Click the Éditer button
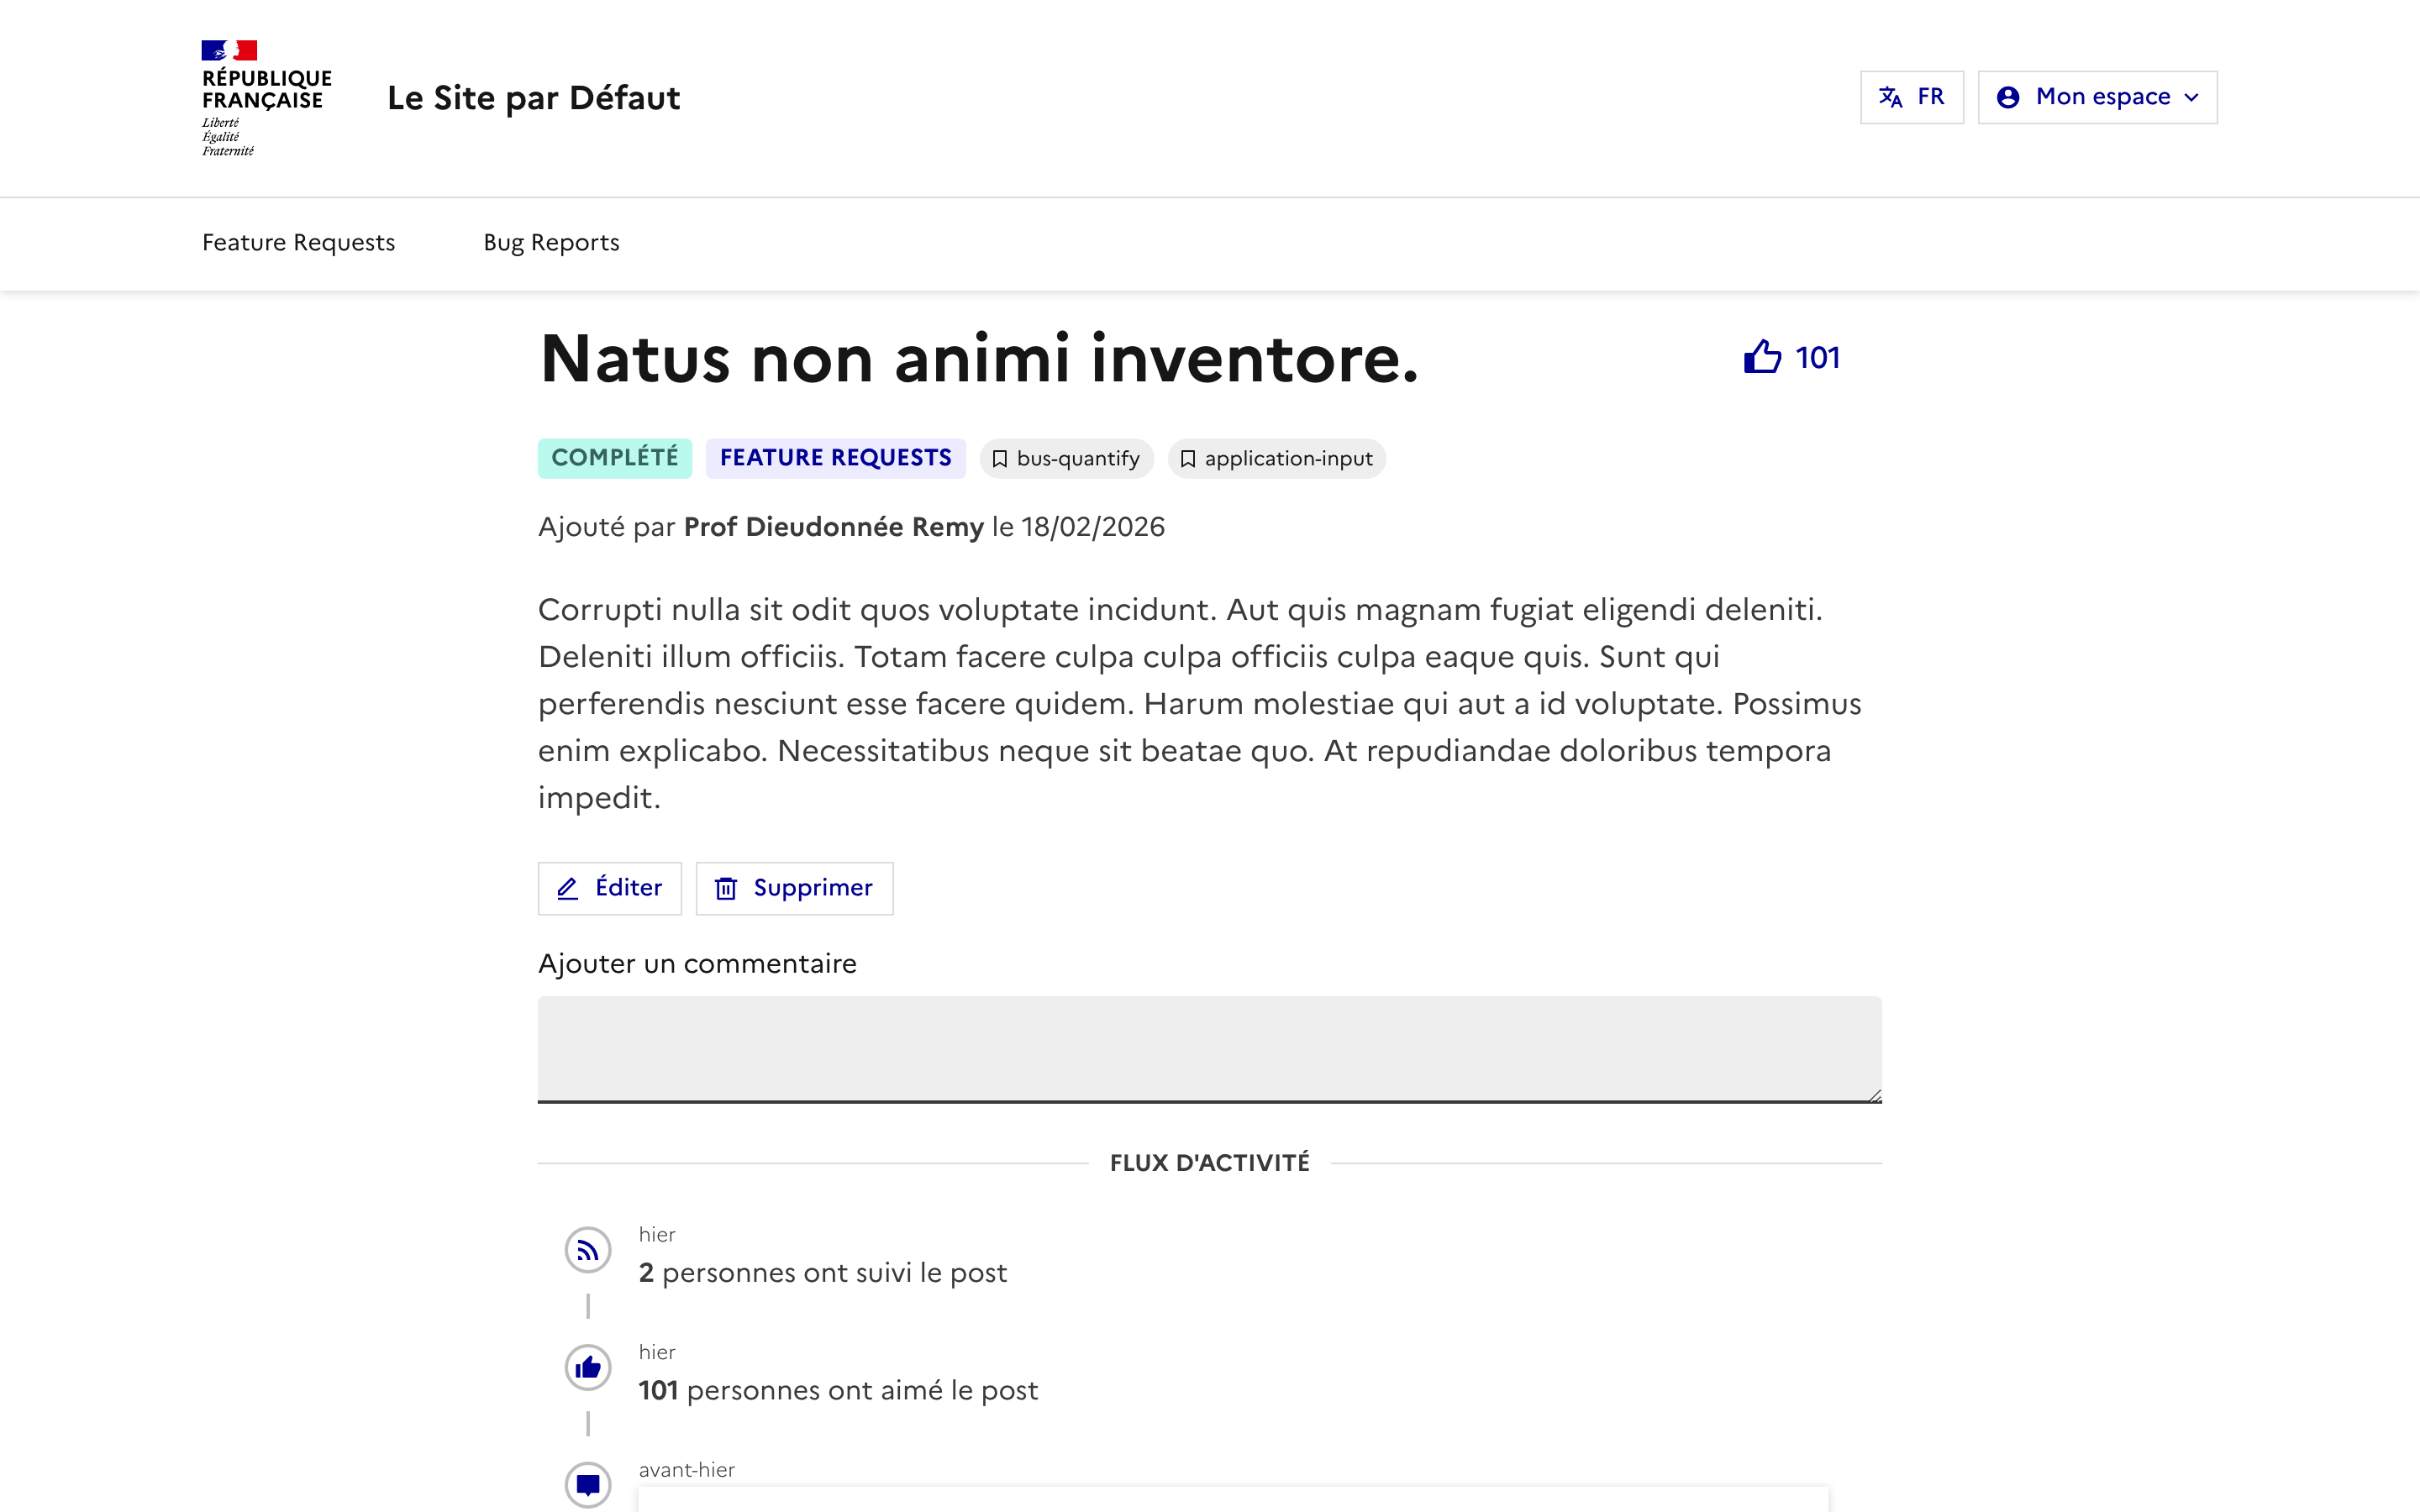Image resolution: width=2420 pixels, height=1512 pixels. tap(609, 888)
